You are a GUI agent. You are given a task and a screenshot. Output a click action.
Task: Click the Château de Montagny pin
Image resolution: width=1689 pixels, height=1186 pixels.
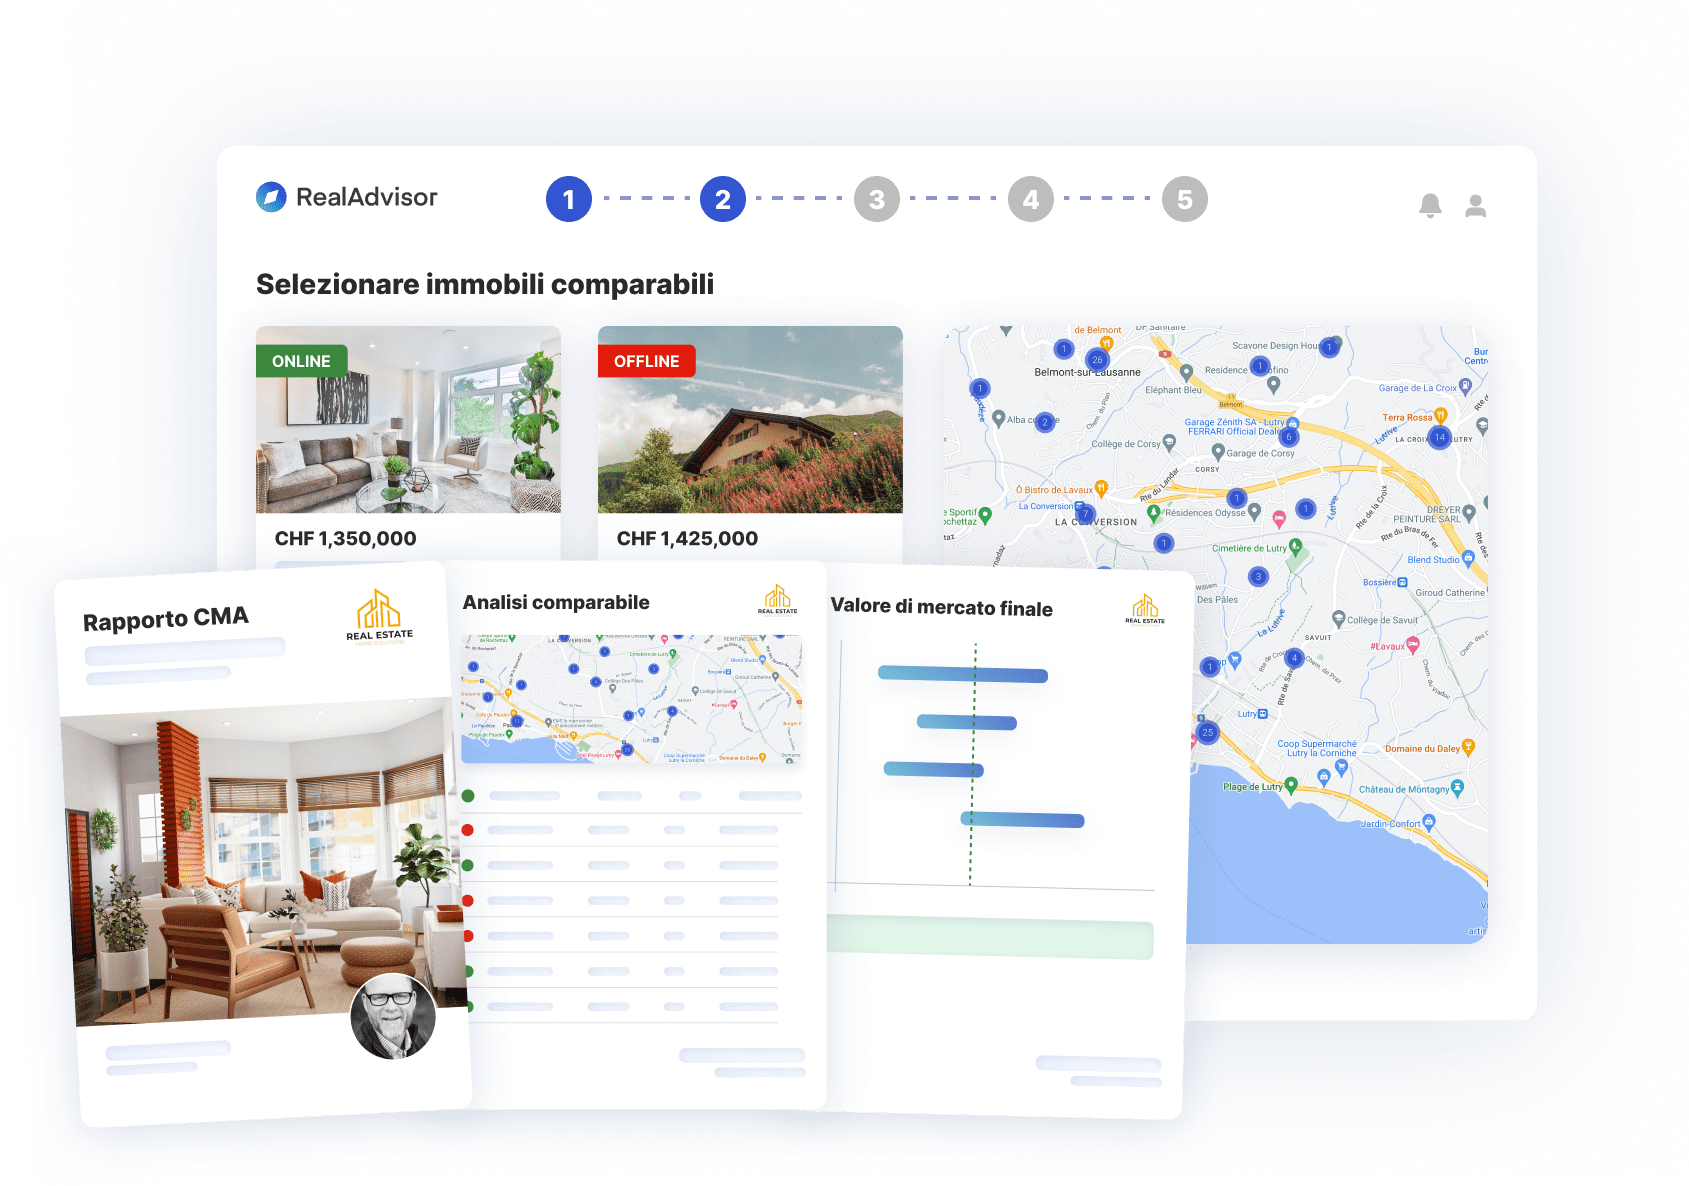[x=1457, y=788]
